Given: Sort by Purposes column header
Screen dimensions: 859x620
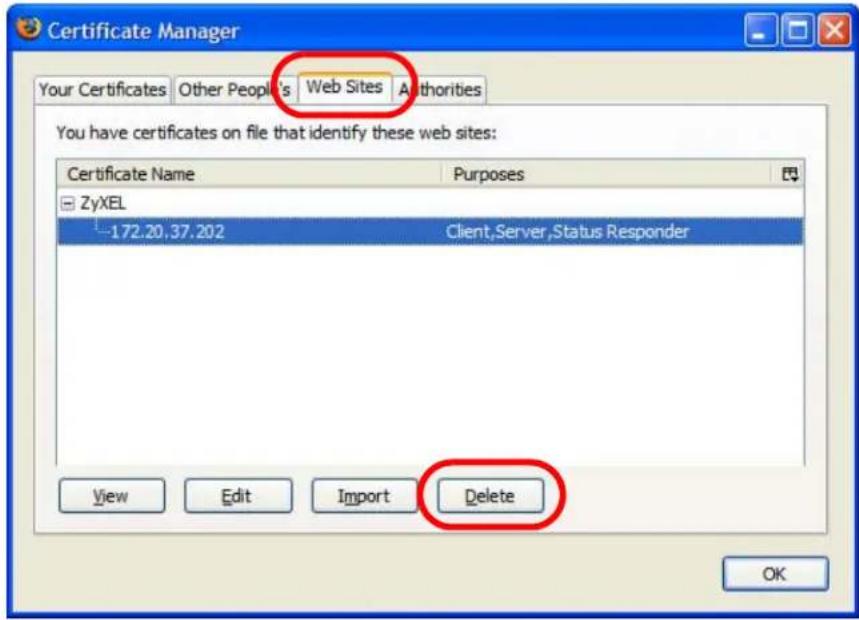Looking at the screenshot, I should 608,174.
